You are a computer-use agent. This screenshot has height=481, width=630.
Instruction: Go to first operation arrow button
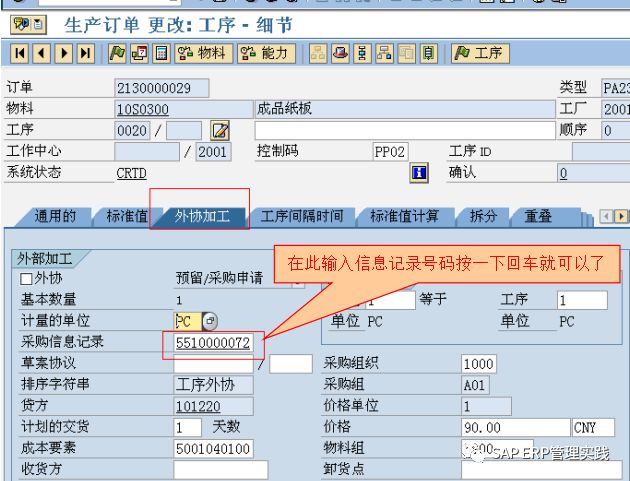(20, 53)
